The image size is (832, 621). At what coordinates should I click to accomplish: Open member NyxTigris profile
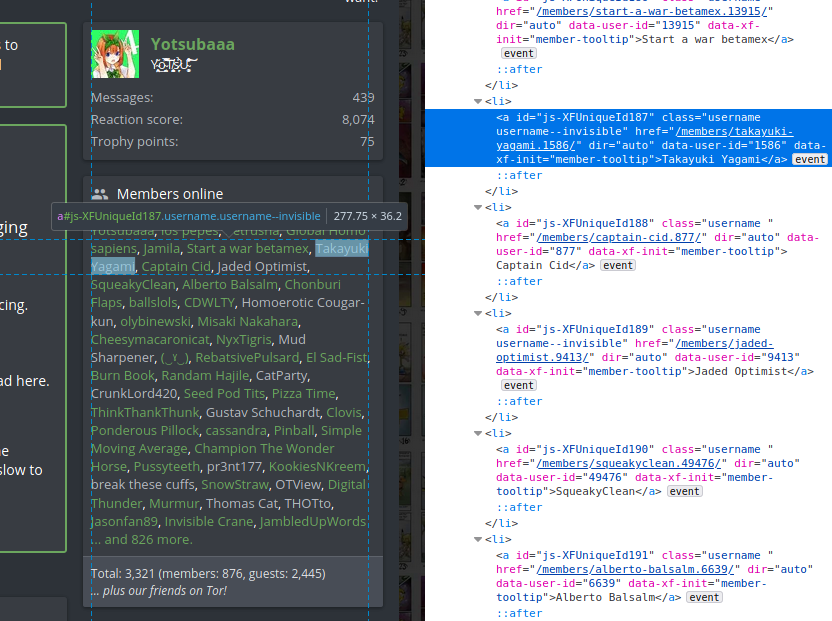click(244, 340)
